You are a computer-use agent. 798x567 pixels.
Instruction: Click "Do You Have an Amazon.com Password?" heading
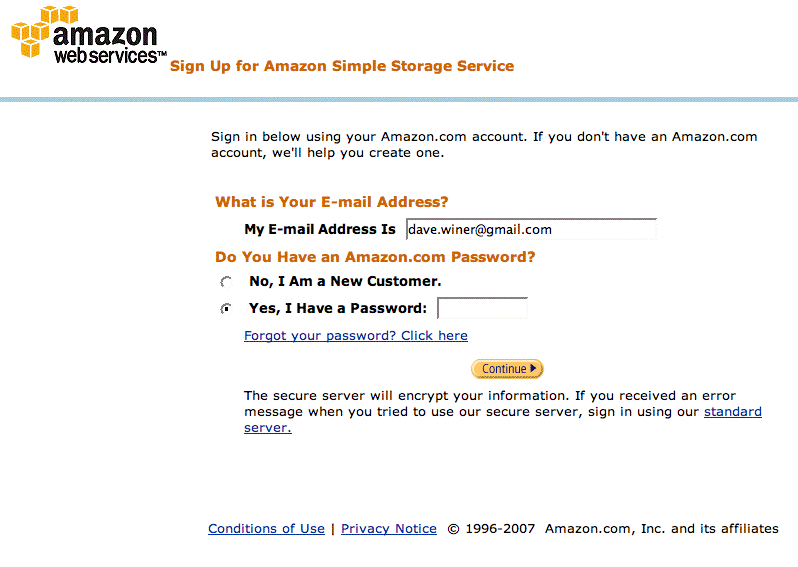pyautogui.click(x=375, y=257)
